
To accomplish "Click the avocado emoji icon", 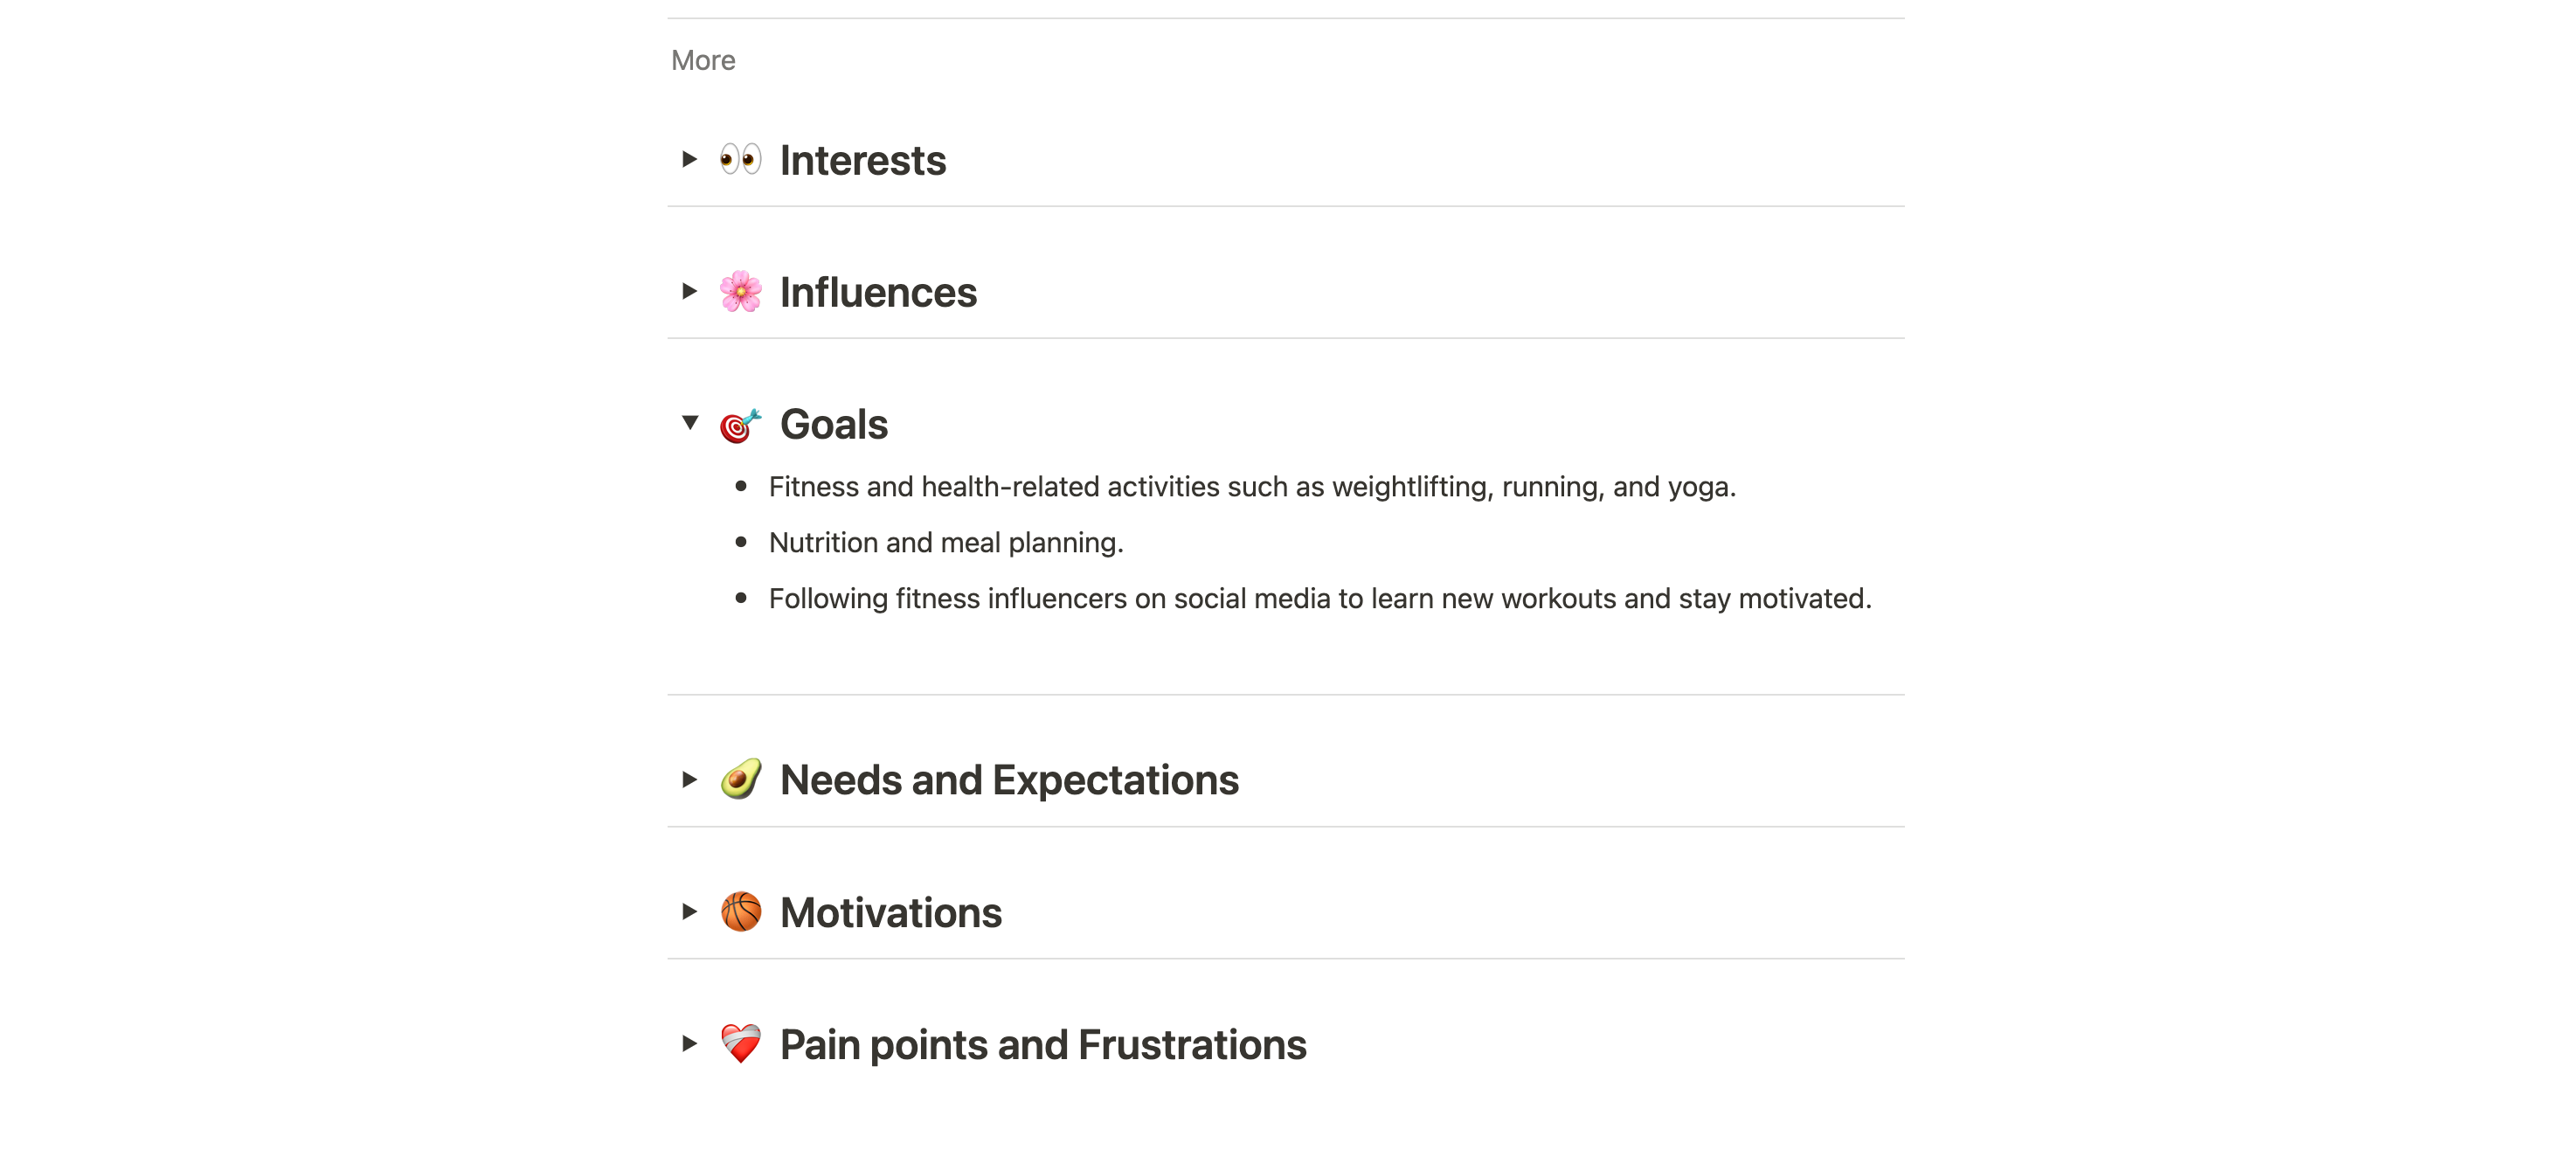I will pos(740,780).
